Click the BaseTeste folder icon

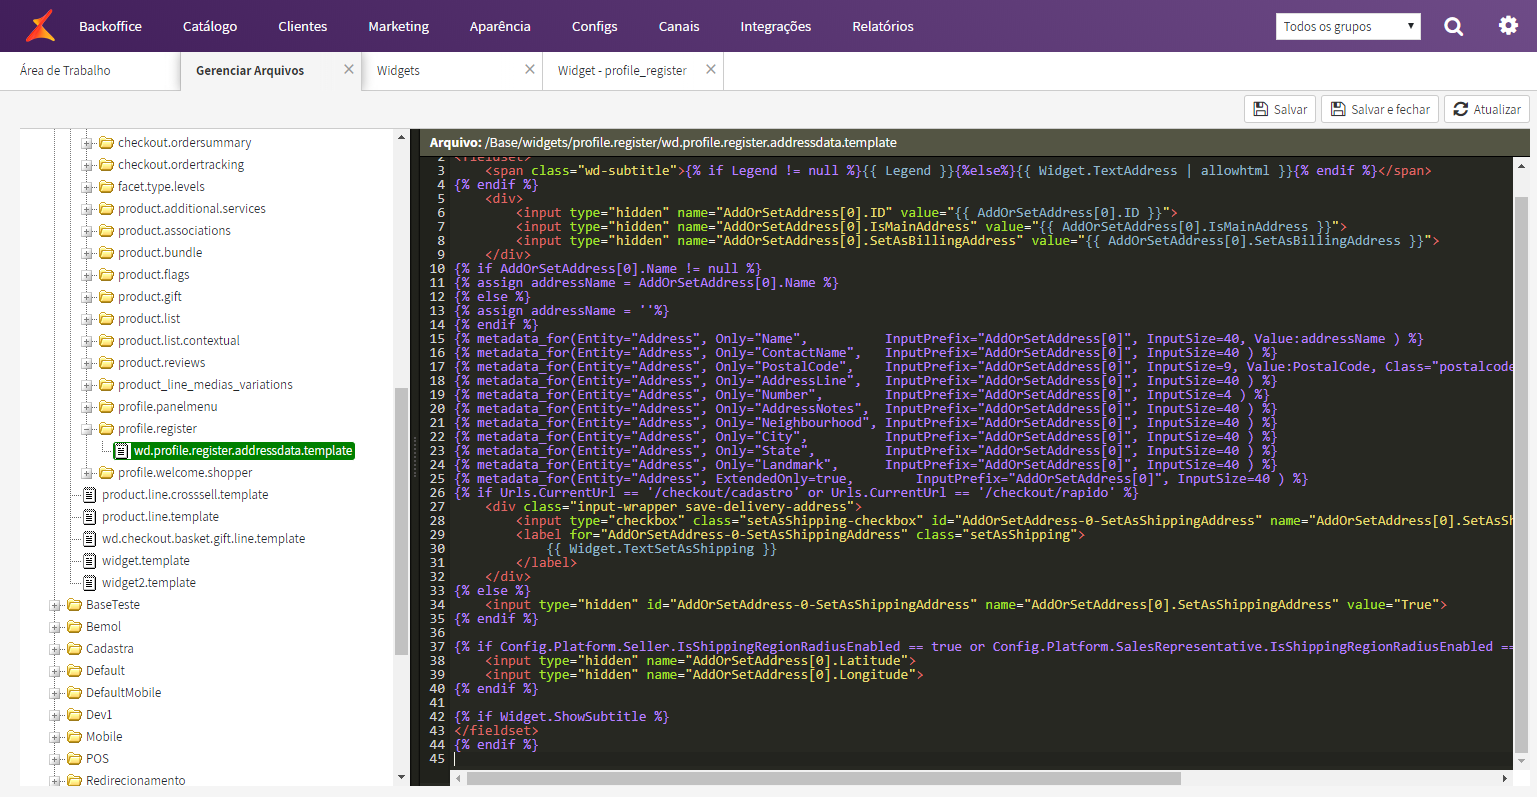(x=74, y=605)
